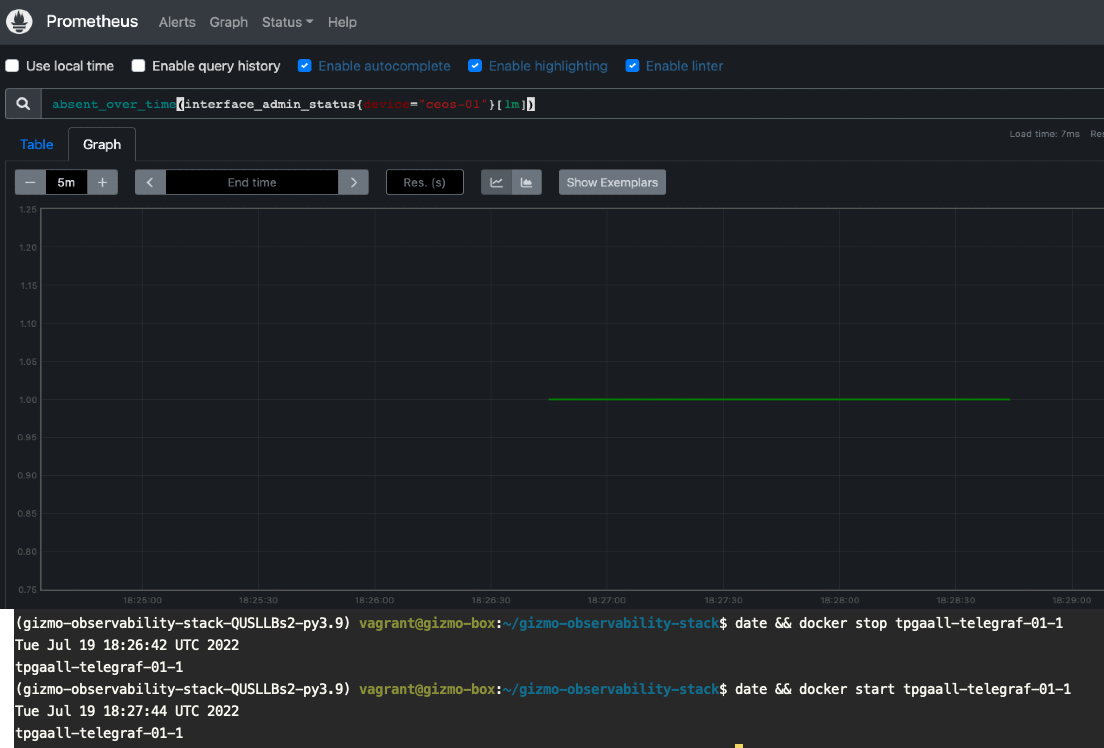Go to next end time with right chevron
The image size is (1104, 748).
tap(353, 182)
